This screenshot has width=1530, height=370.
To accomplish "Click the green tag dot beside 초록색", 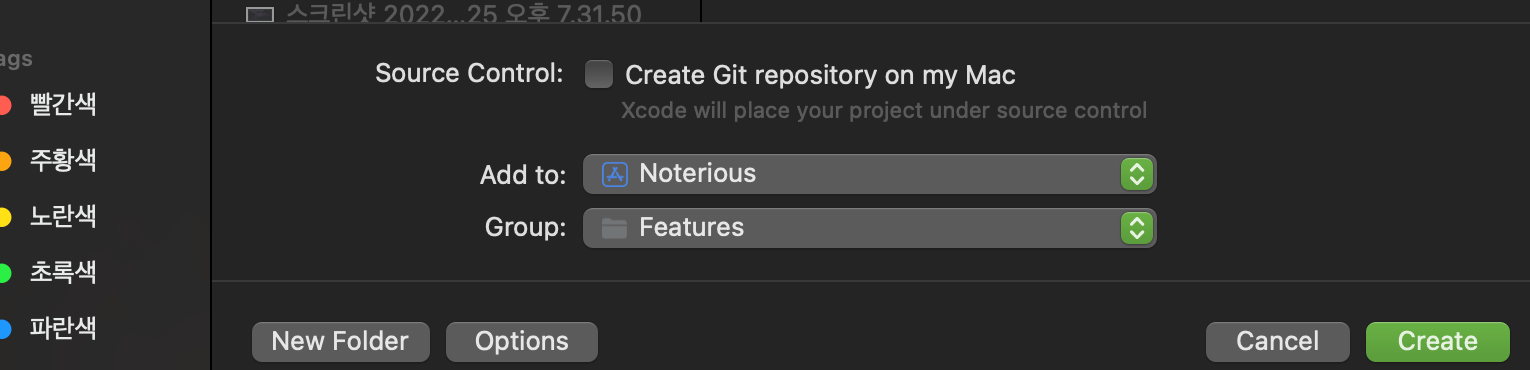I will 4,272.
